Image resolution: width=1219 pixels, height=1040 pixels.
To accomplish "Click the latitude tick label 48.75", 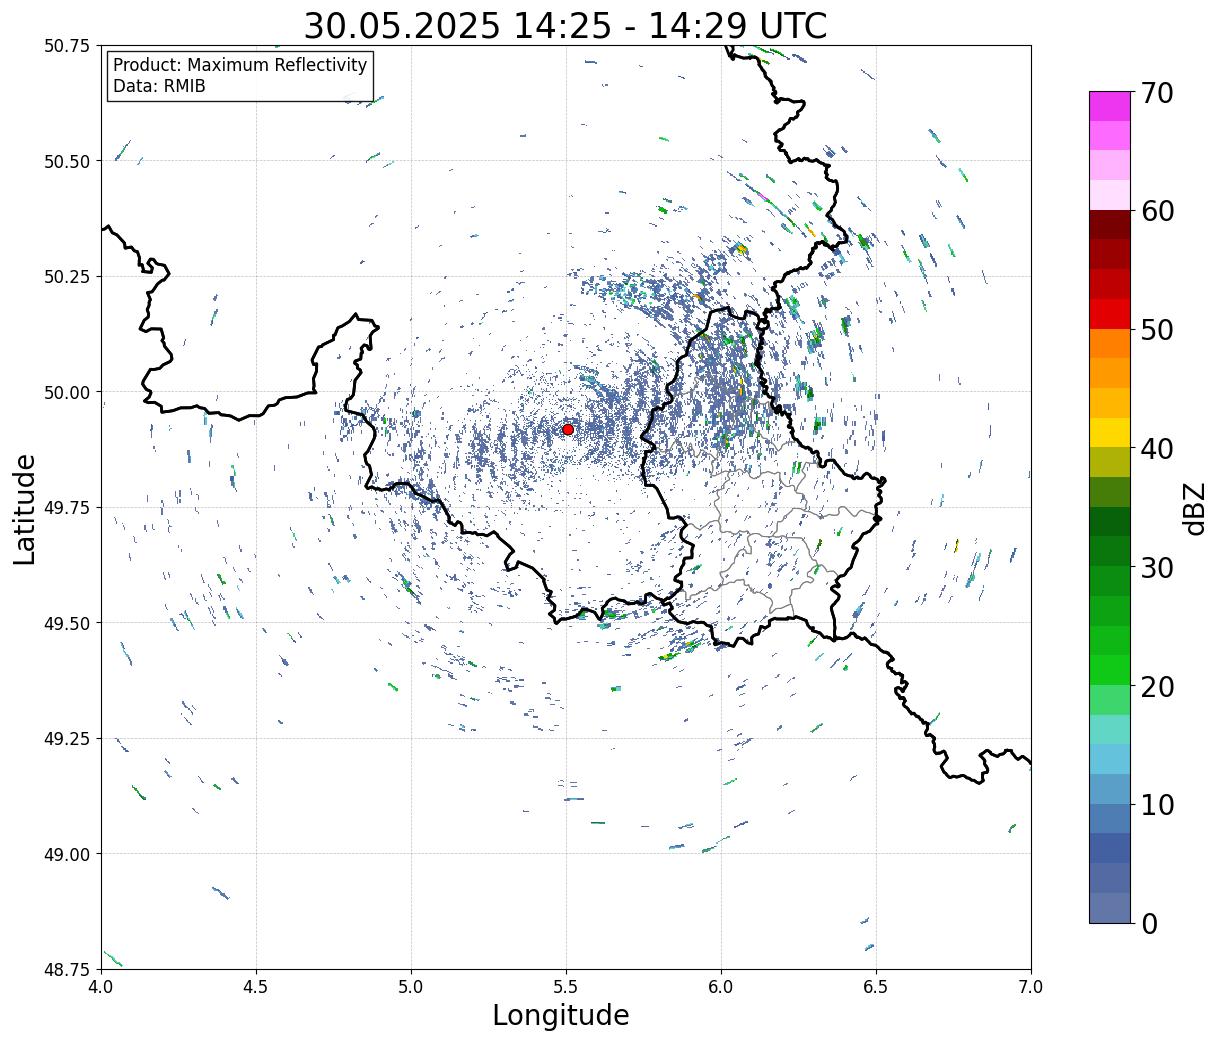I will point(67,969).
